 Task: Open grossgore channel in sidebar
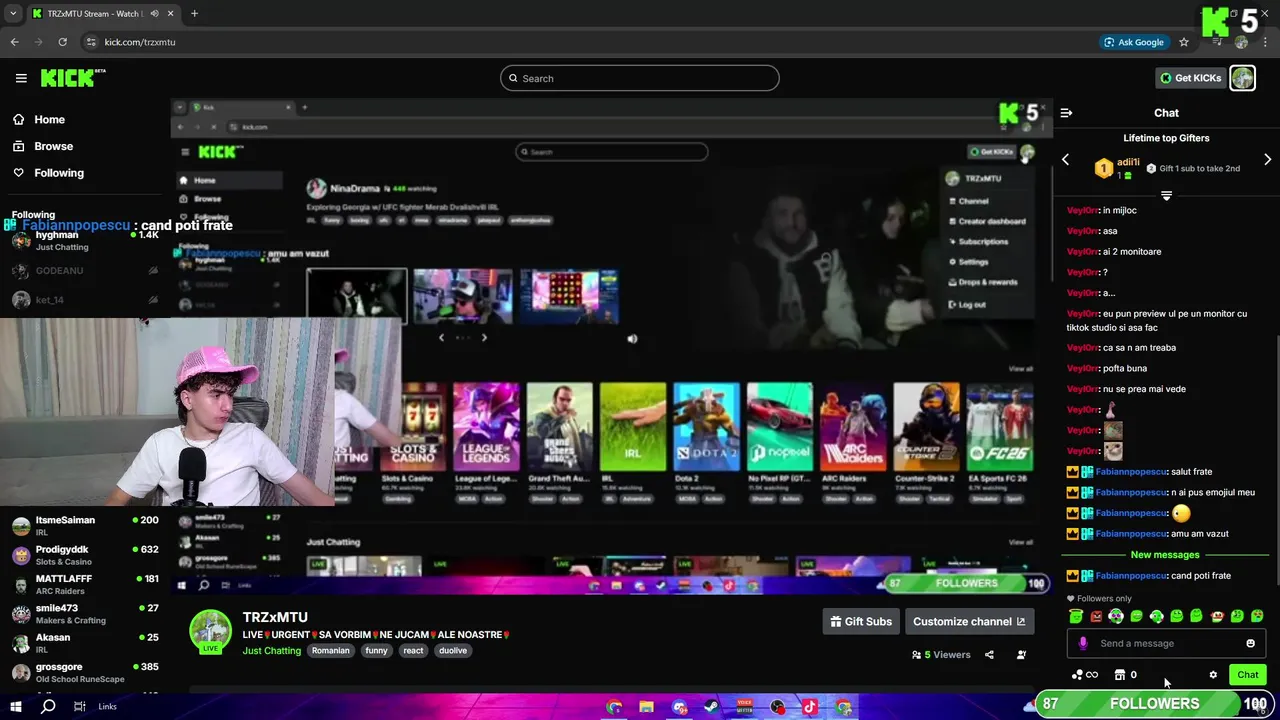[x=86, y=672]
